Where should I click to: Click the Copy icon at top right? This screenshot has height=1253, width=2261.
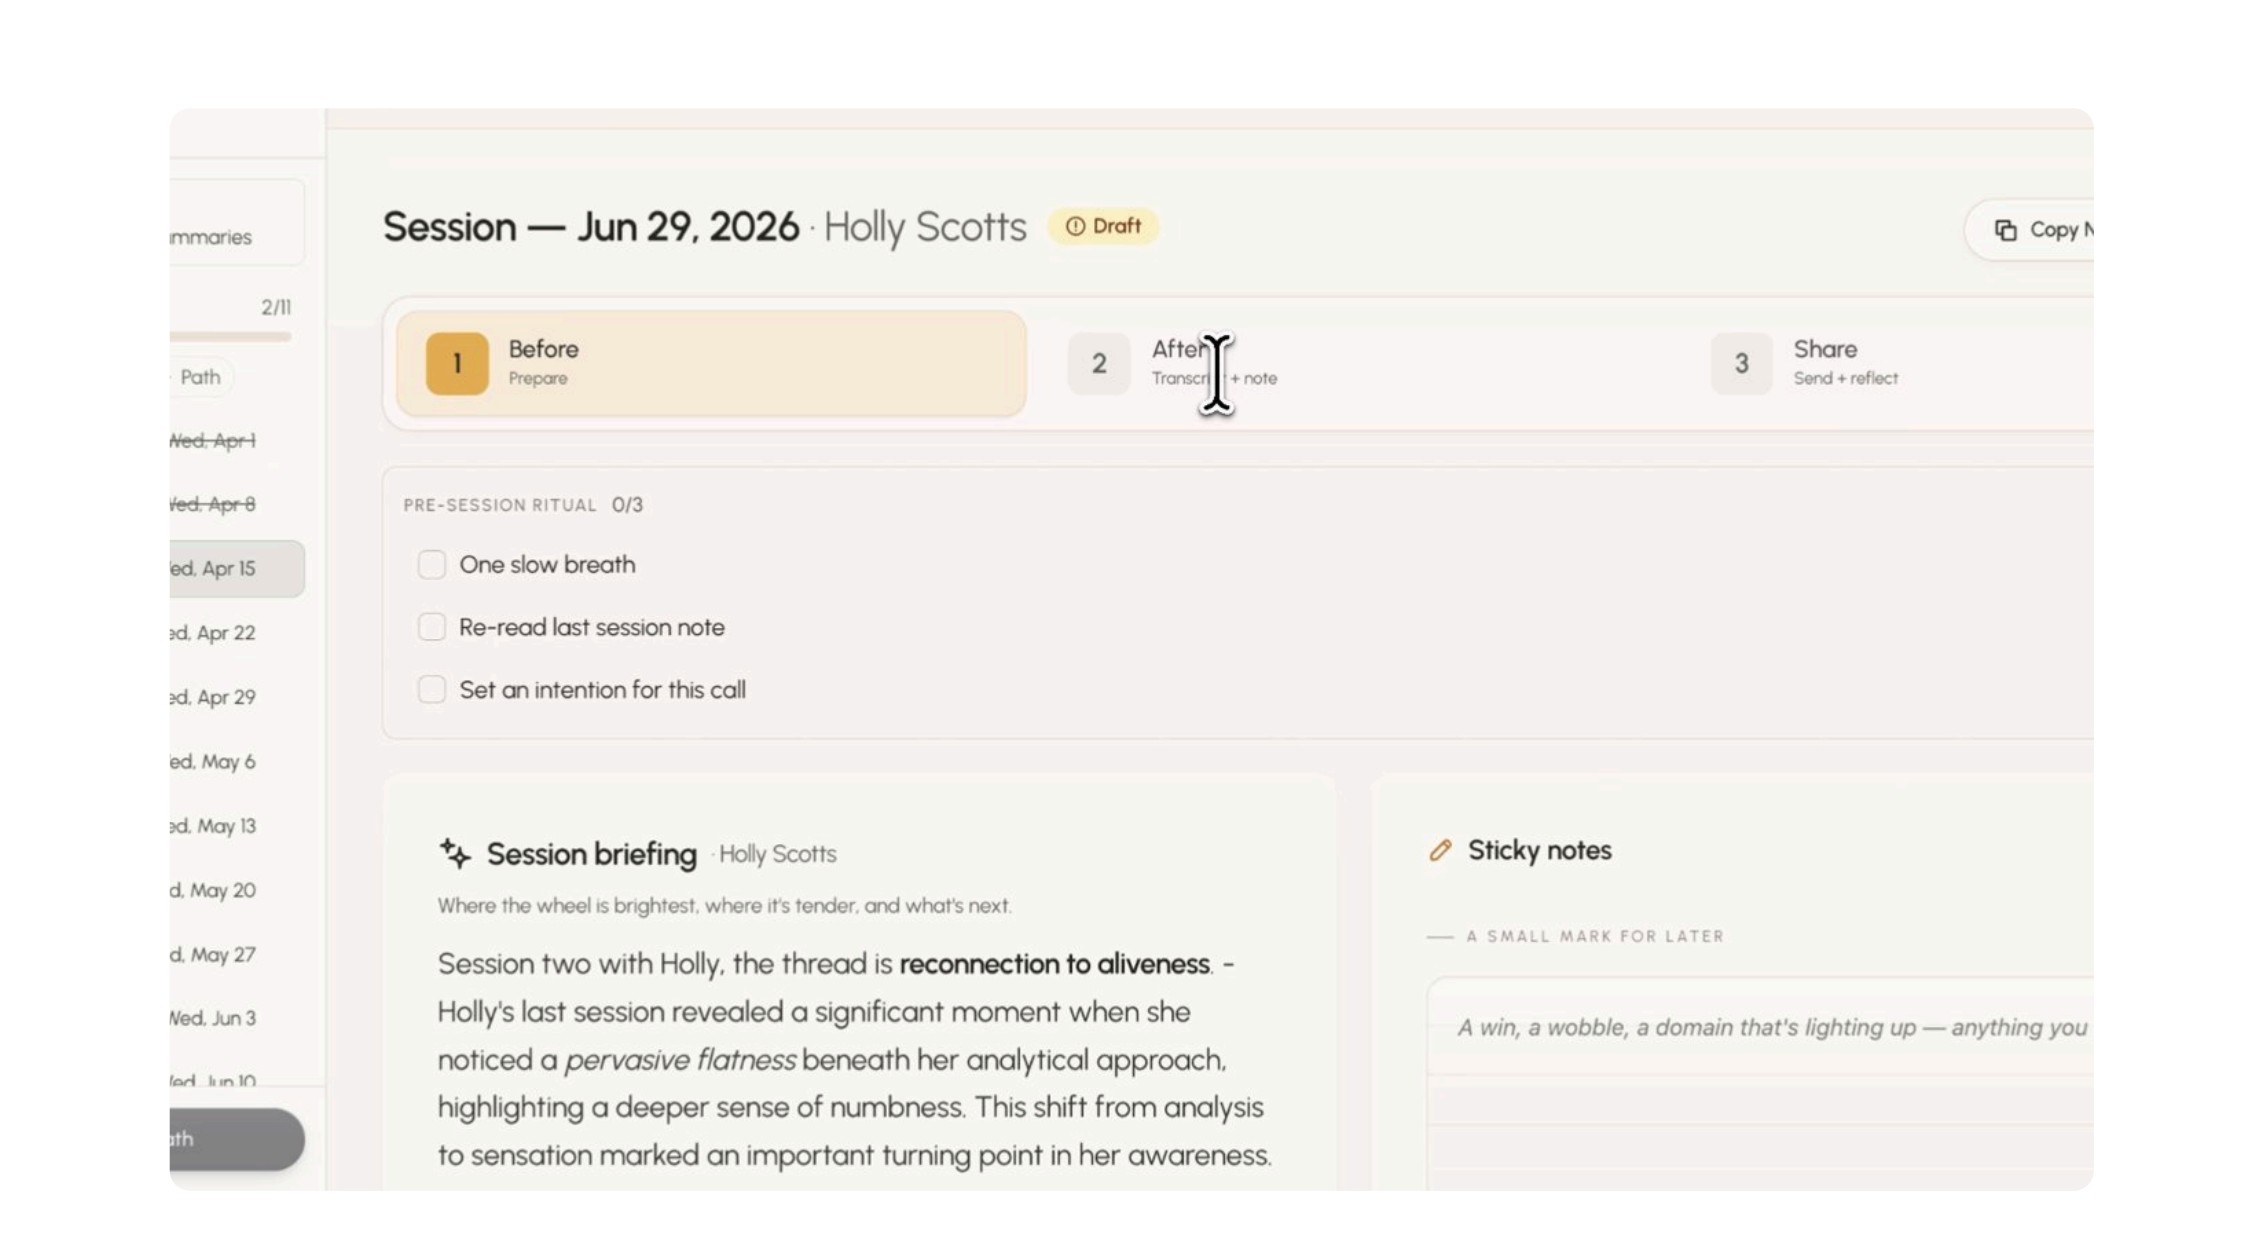pos(2005,230)
